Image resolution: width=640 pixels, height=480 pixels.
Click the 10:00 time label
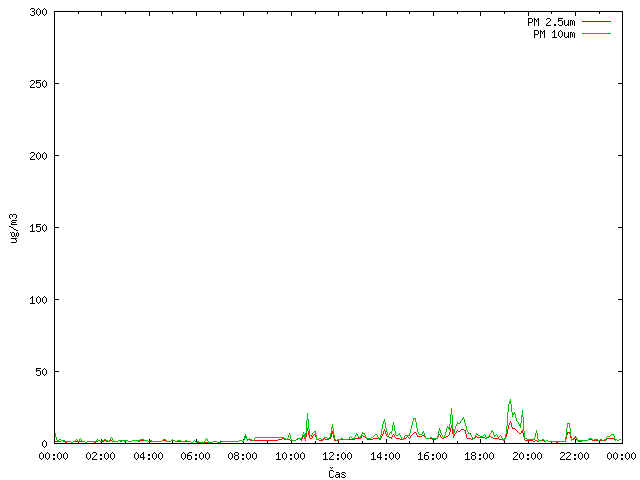290,456
